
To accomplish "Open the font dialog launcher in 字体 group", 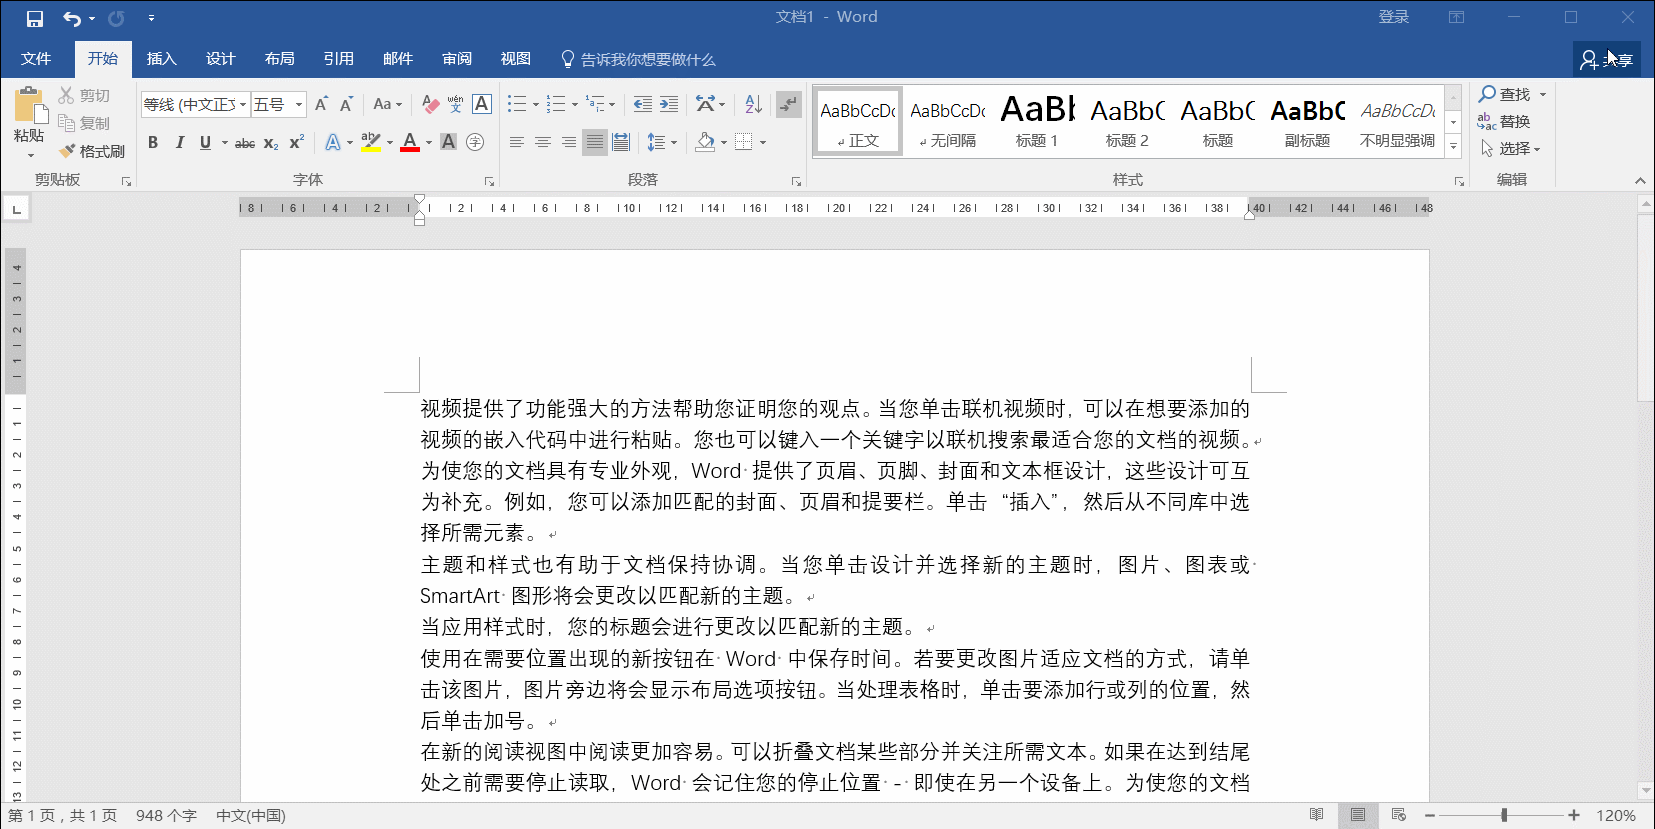I will [489, 181].
